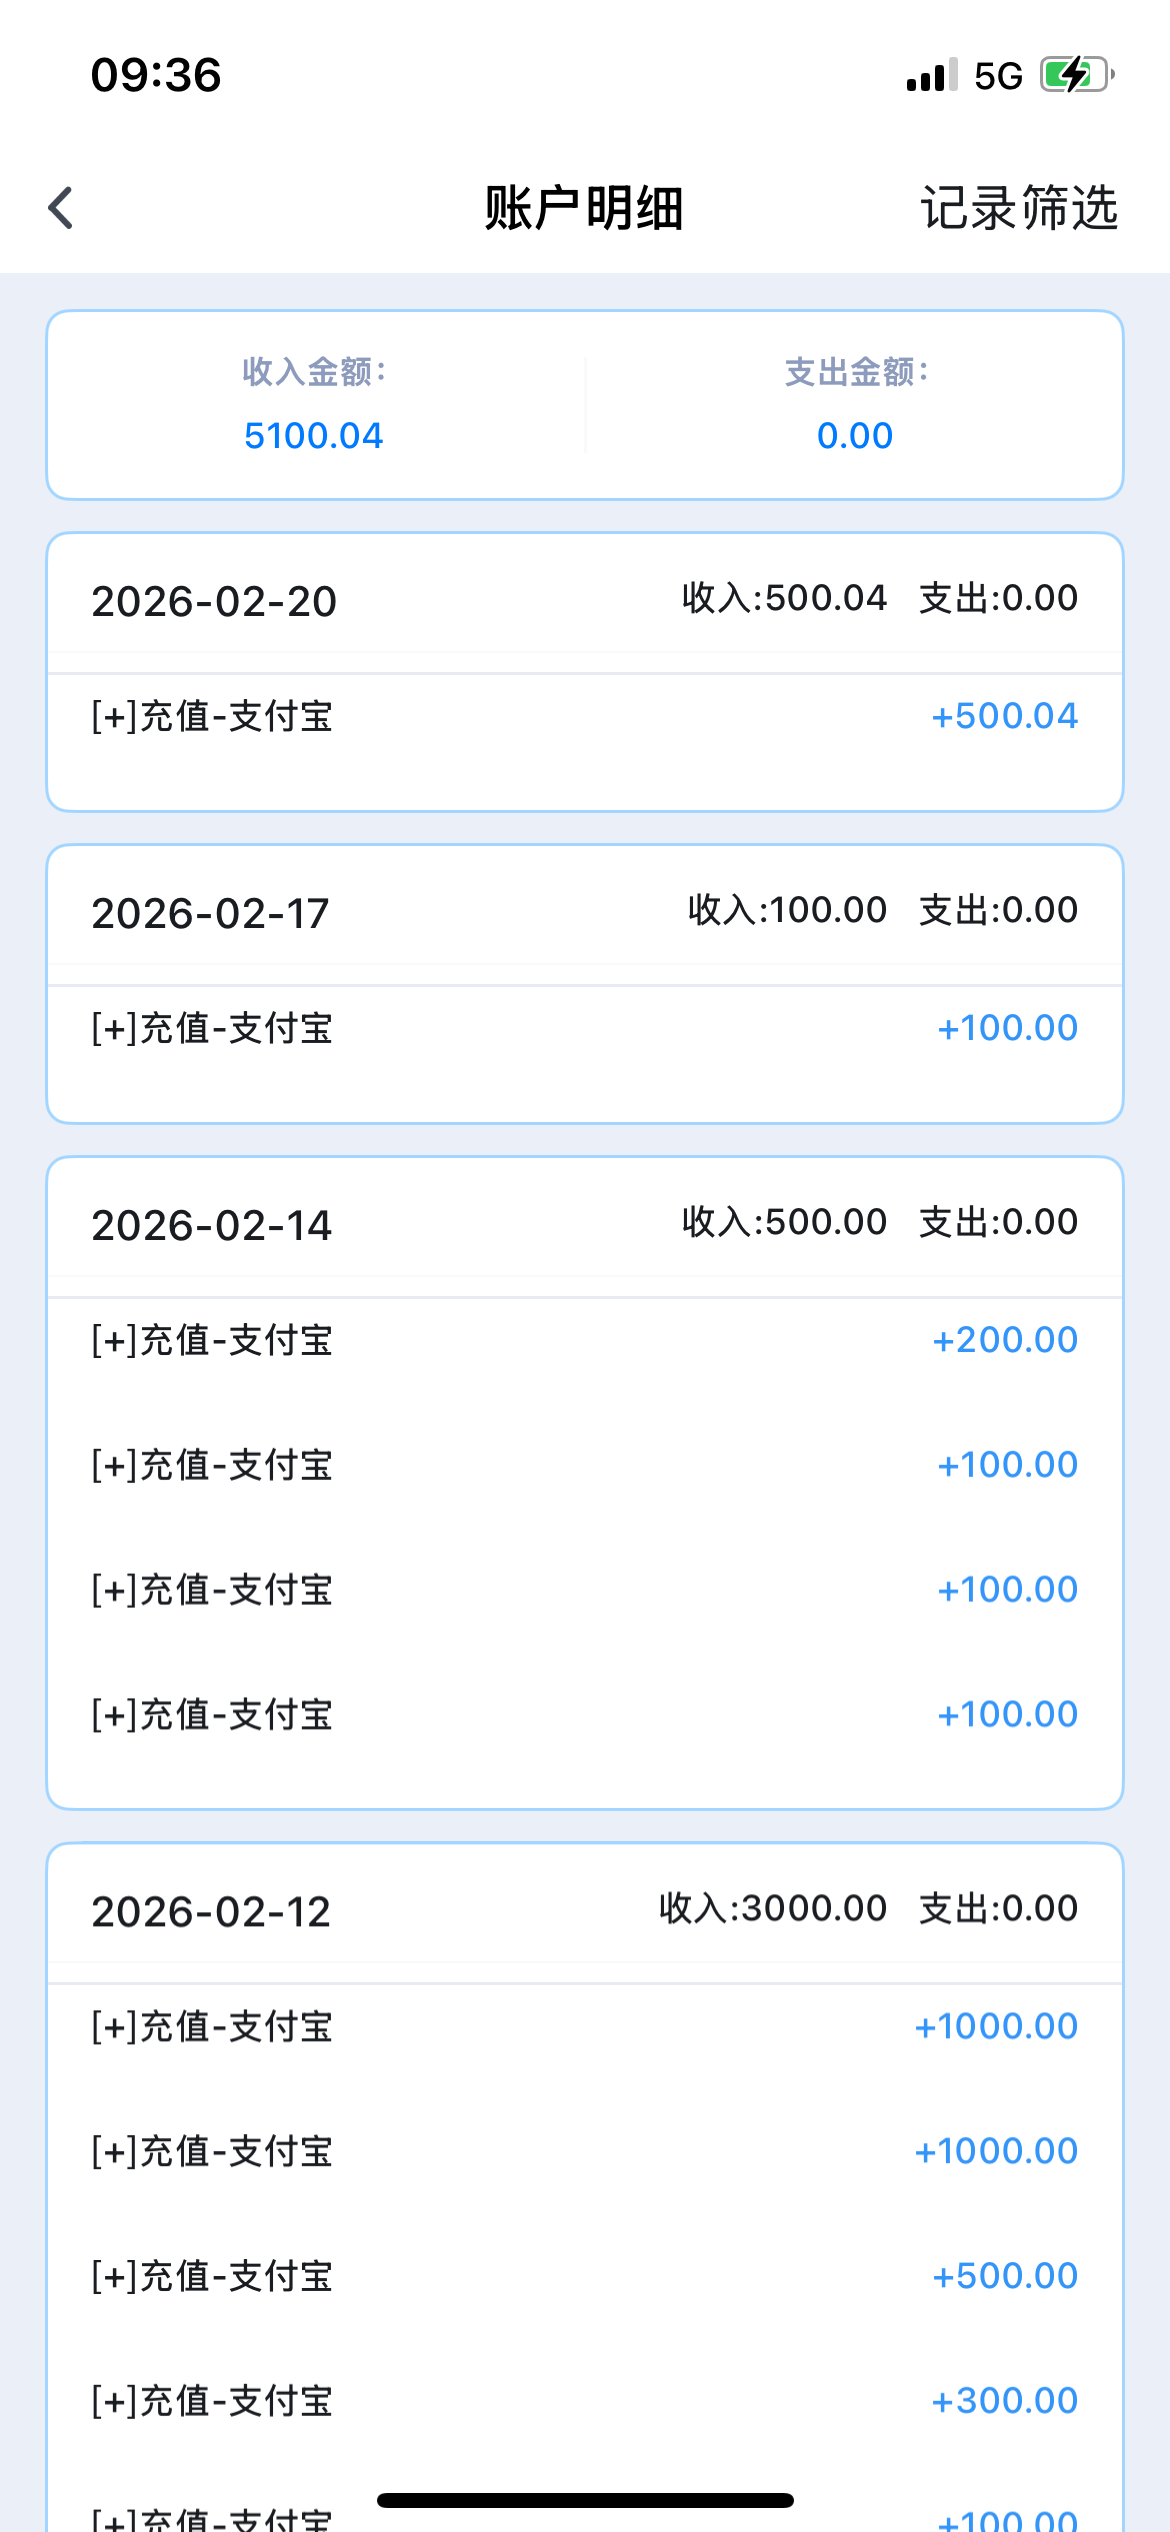1170x2532 pixels.
Task: Tap the 账户明细 page title
Action: [584, 208]
